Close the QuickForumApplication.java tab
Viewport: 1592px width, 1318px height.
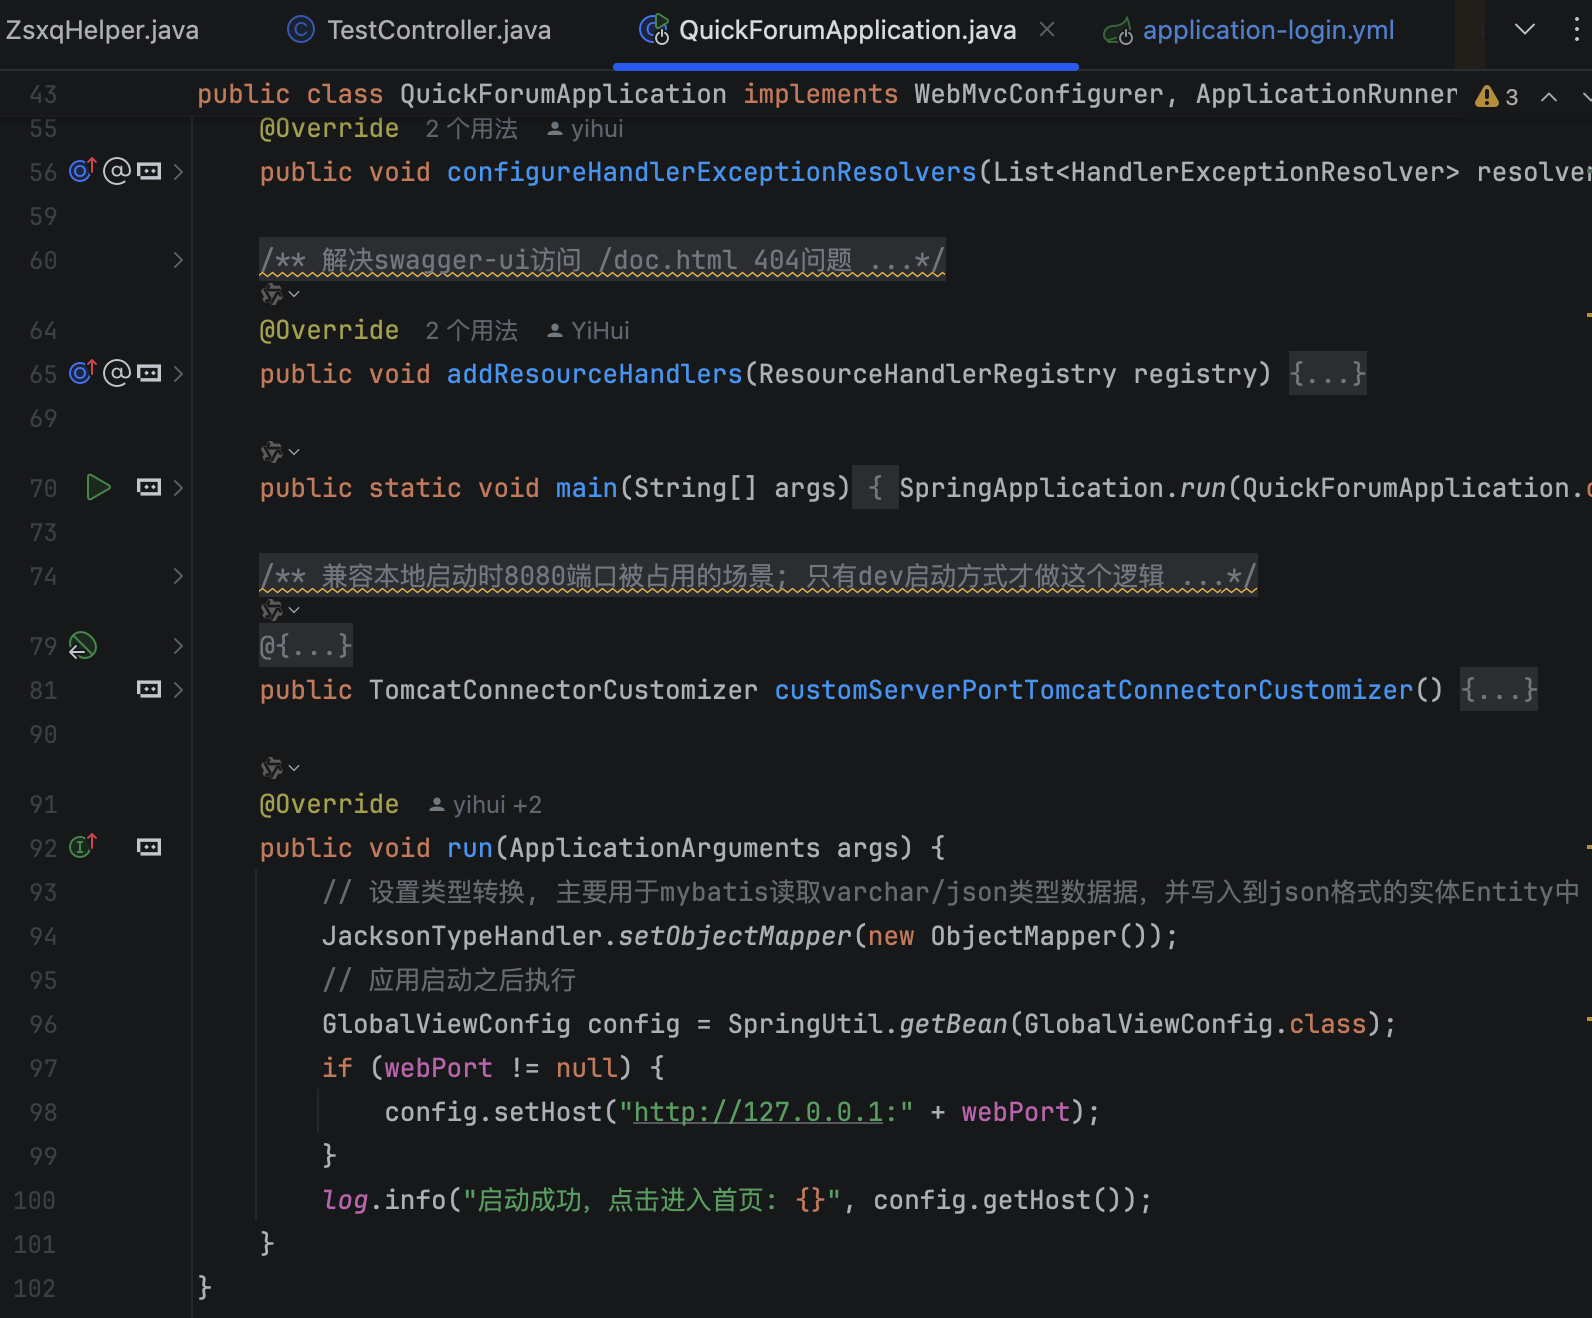1047,30
